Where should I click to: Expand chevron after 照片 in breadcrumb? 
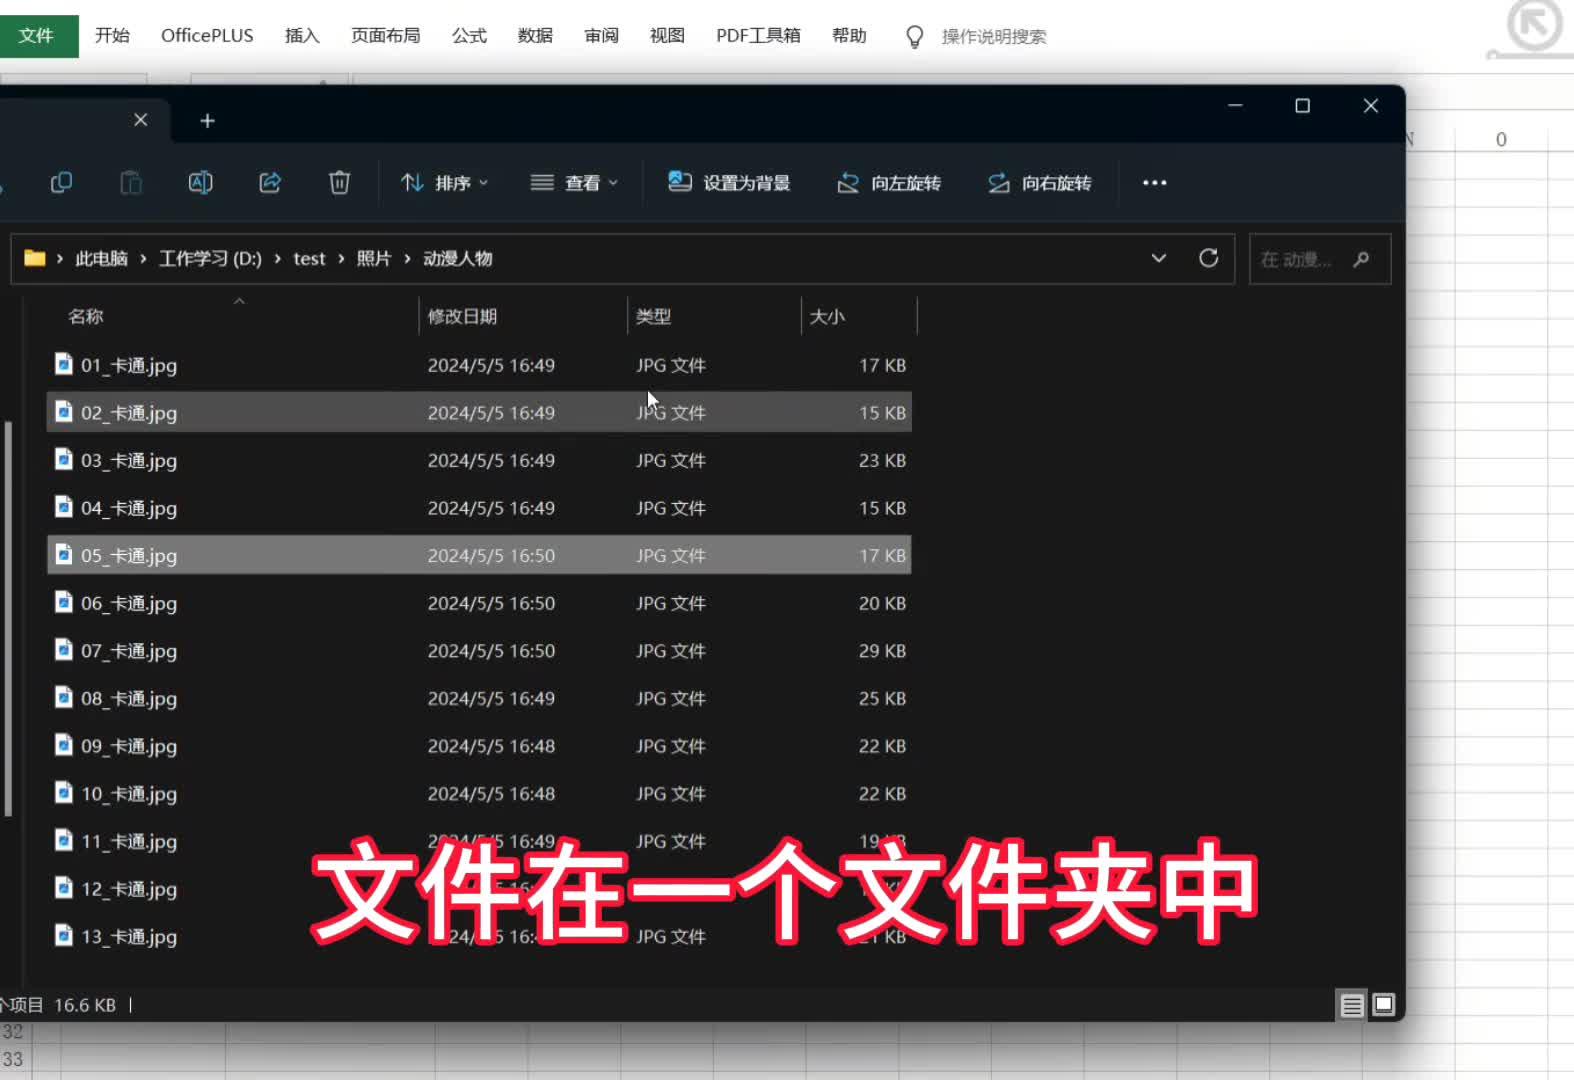(x=407, y=259)
